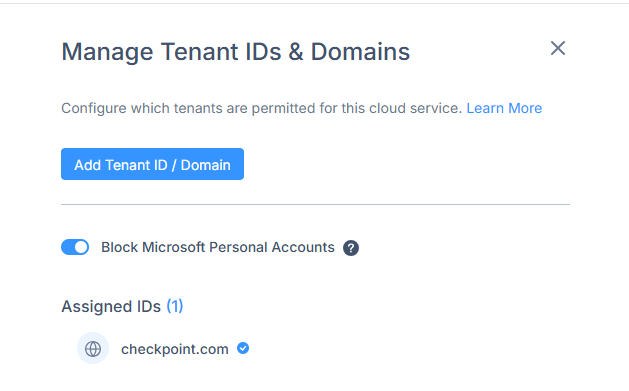Click the Assigned IDs count (1)
This screenshot has height=391, width=629.
tap(174, 306)
